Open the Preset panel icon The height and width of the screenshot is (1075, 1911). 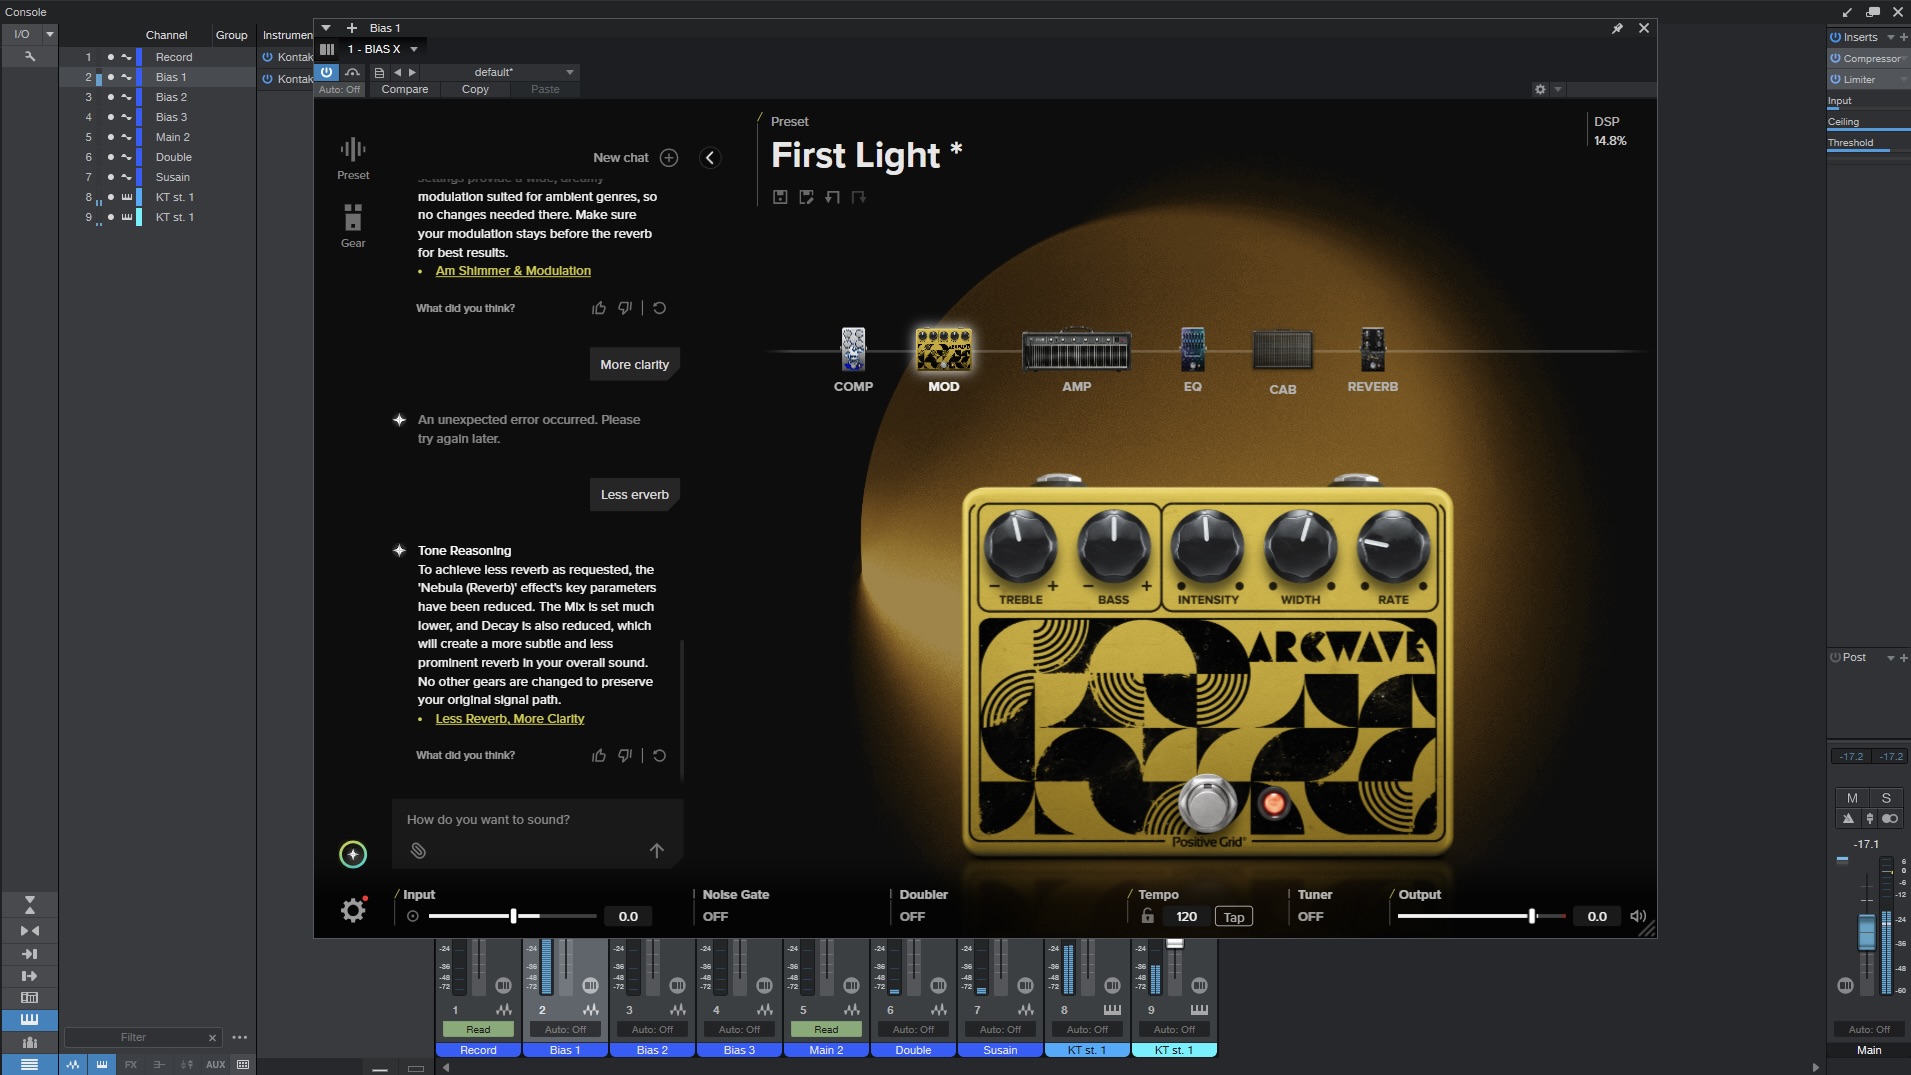click(353, 159)
